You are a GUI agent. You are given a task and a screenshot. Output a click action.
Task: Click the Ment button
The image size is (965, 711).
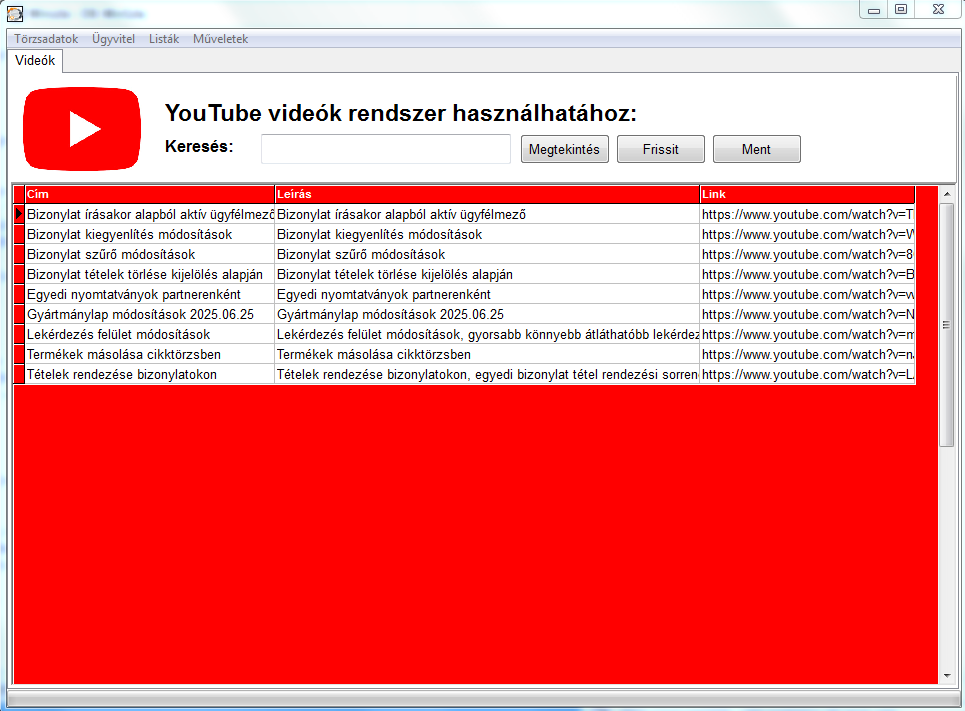pos(756,149)
